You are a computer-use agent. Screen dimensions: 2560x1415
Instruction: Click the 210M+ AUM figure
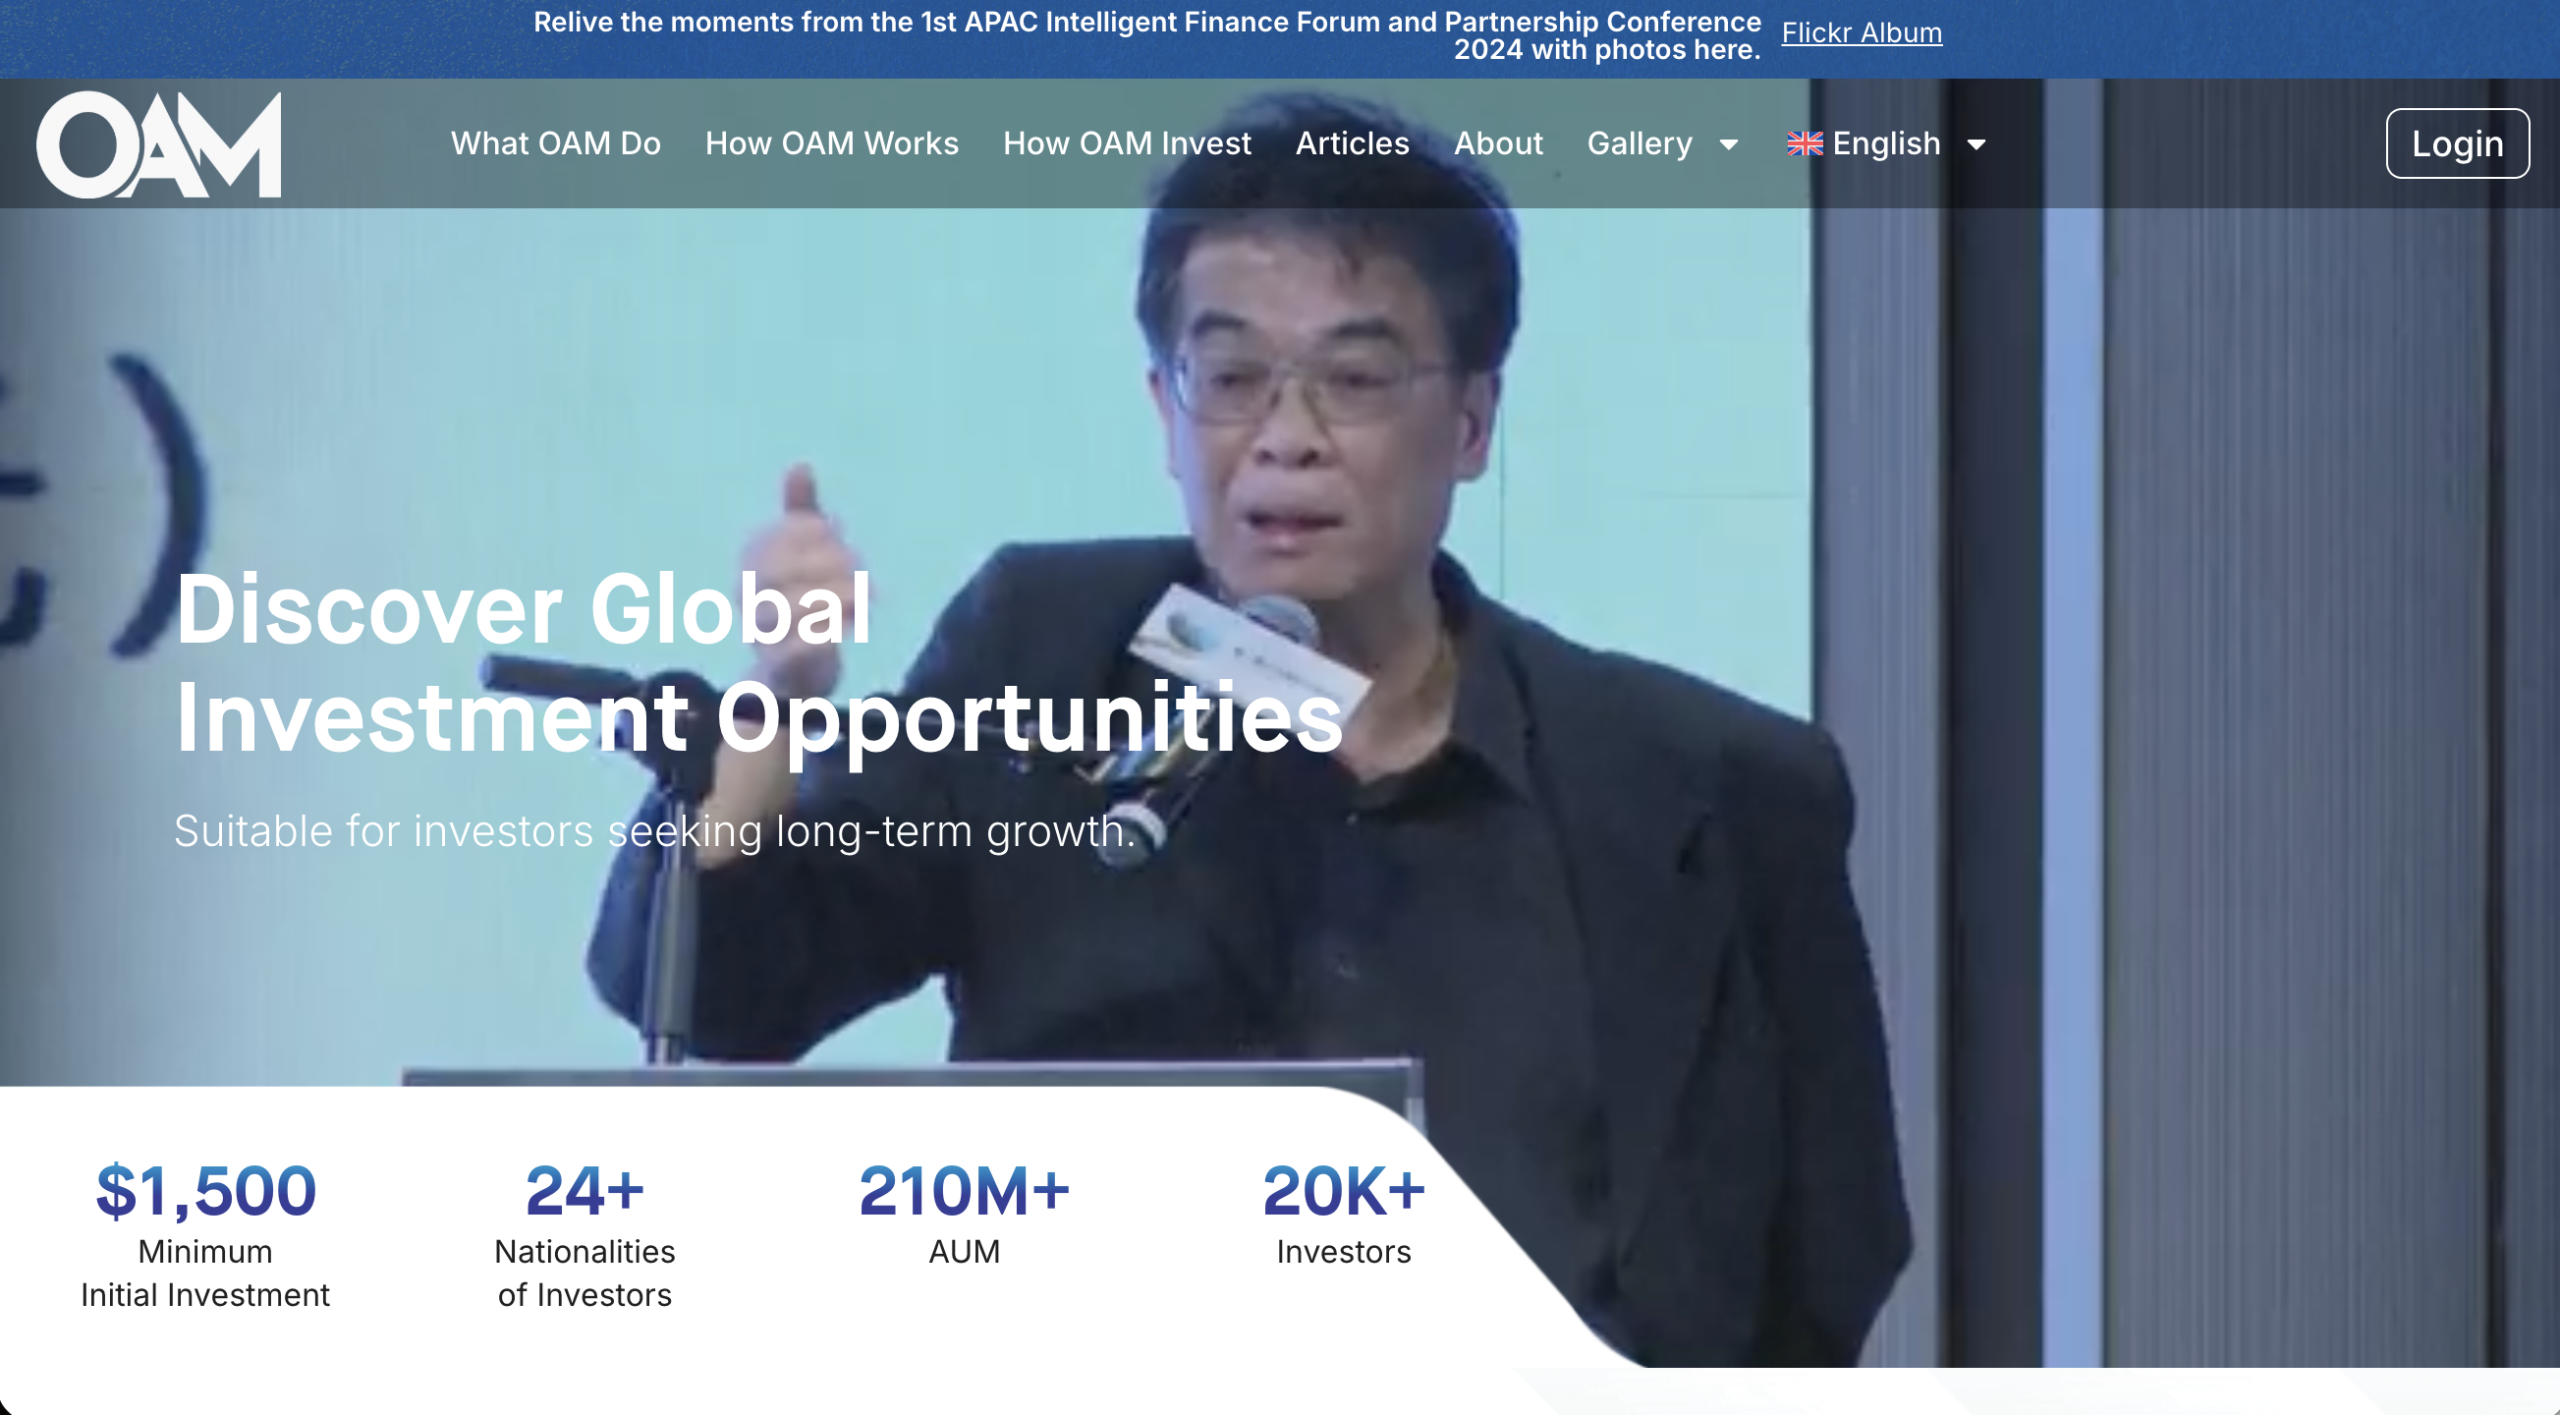coord(963,1191)
